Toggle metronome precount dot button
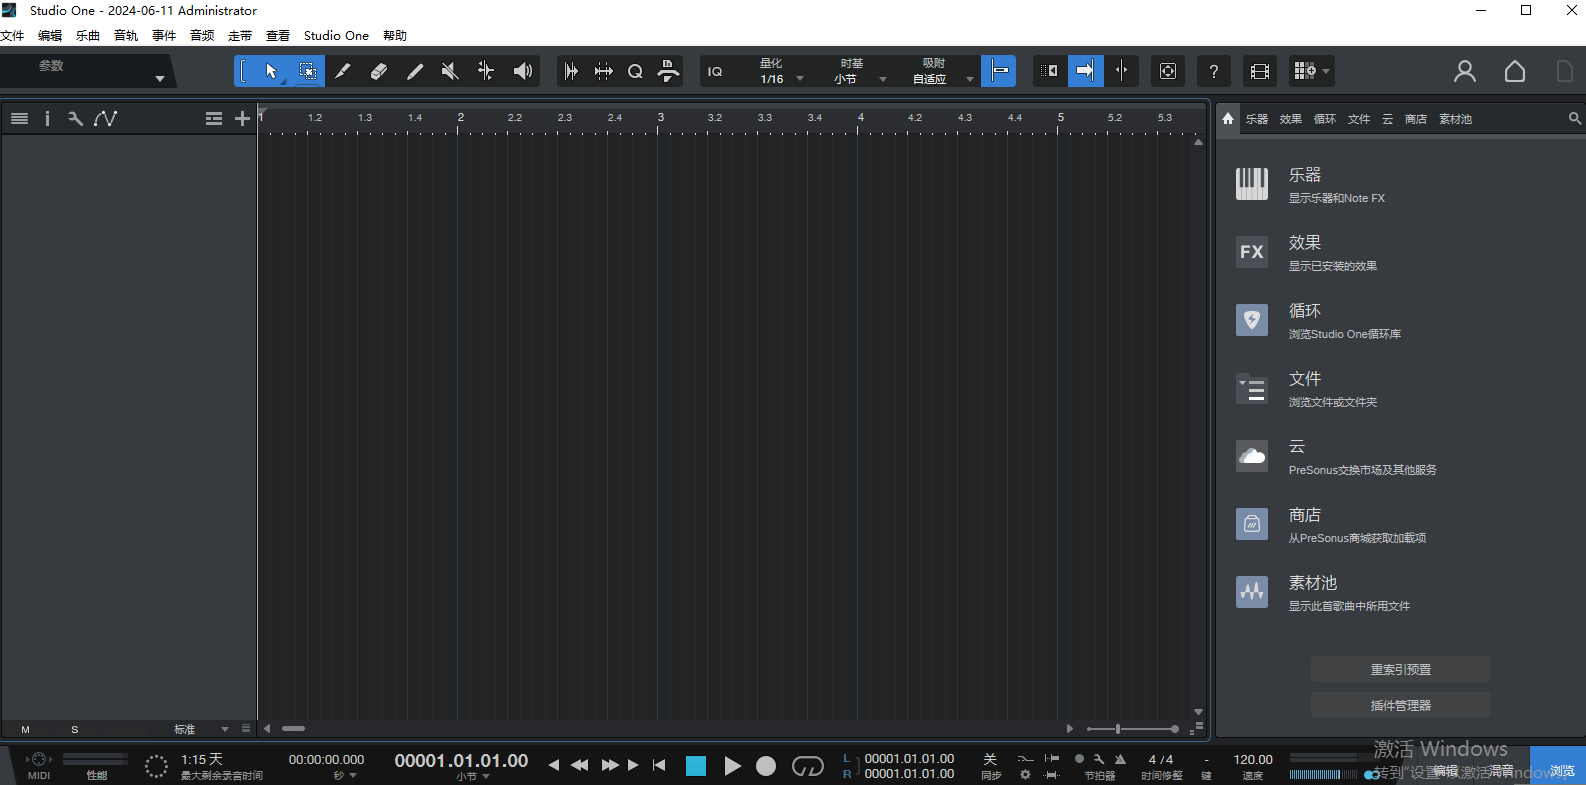Screen dimensions: 1586x785 1079,759
